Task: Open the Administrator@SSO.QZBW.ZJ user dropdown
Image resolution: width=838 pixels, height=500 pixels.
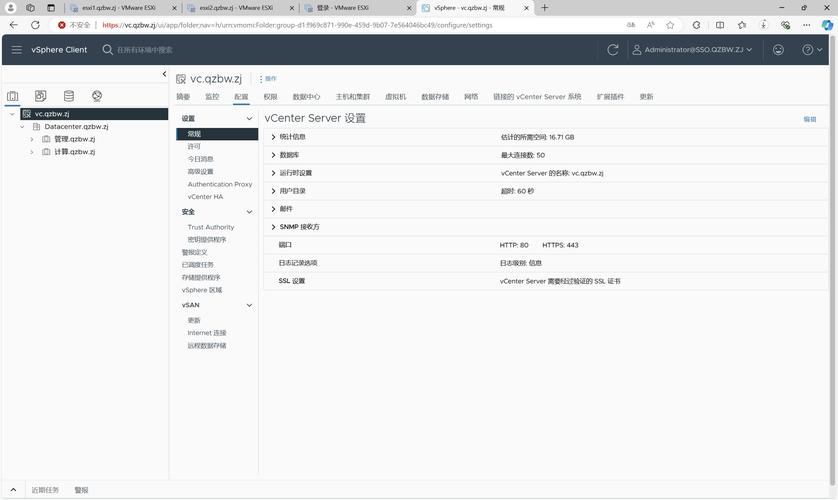Action: [692, 50]
